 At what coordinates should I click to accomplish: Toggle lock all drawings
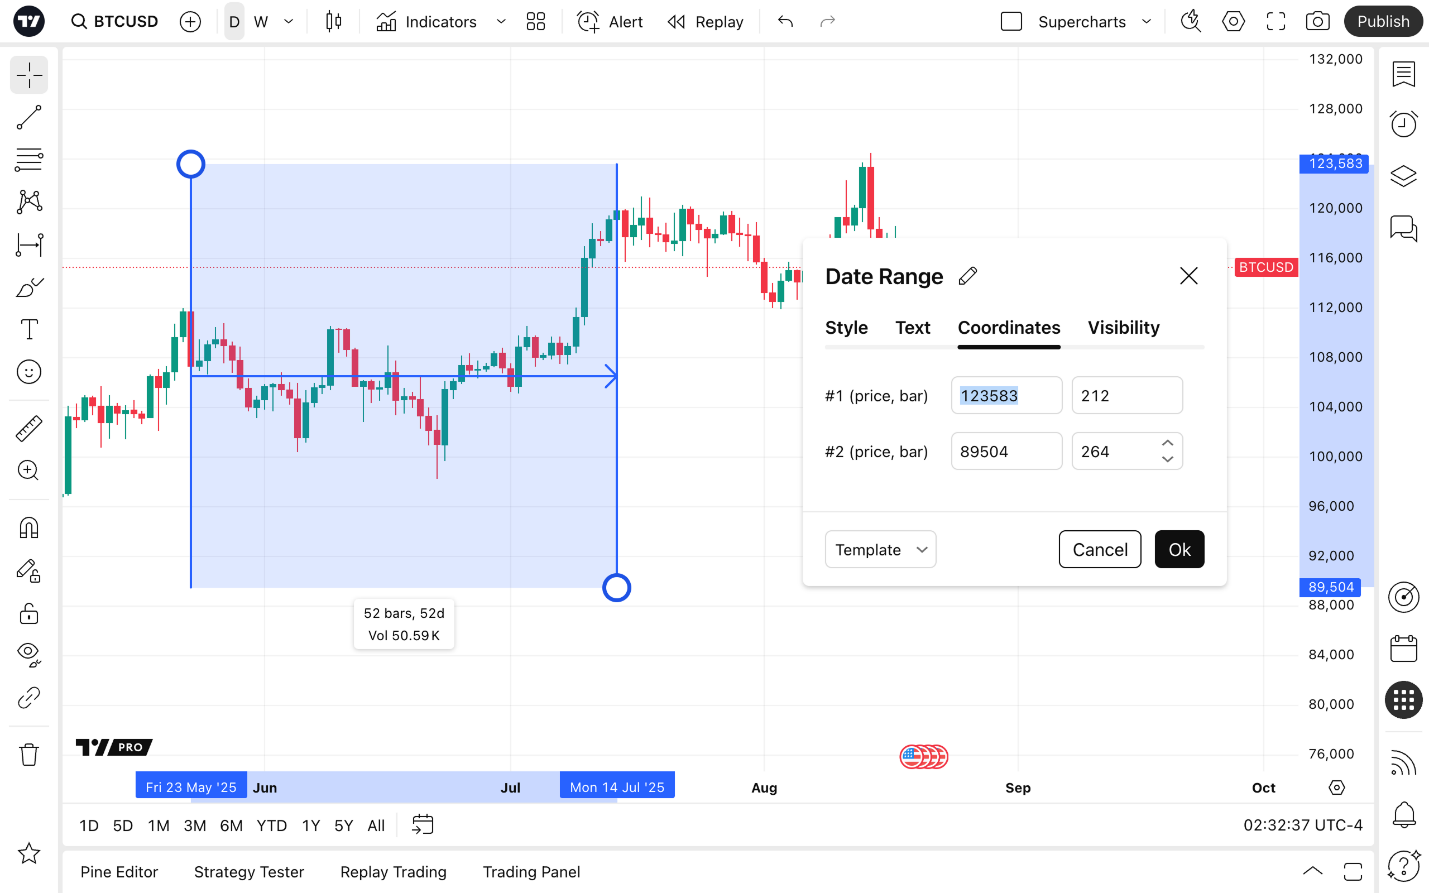(x=29, y=613)
